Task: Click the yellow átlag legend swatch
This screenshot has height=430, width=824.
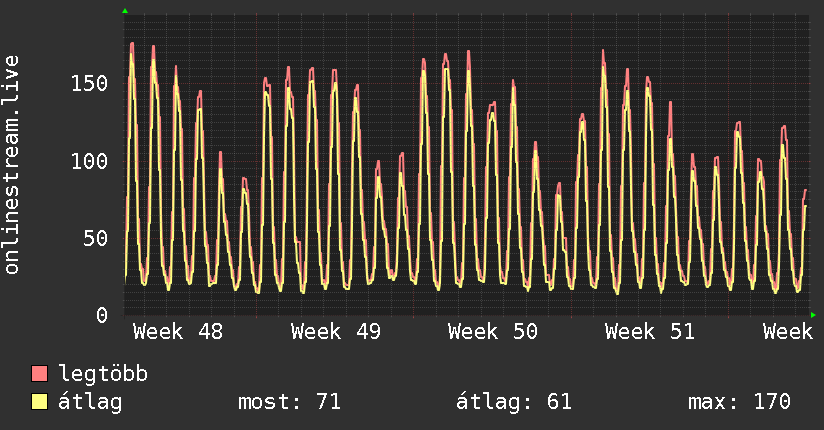Action: [x=40, y=403]
